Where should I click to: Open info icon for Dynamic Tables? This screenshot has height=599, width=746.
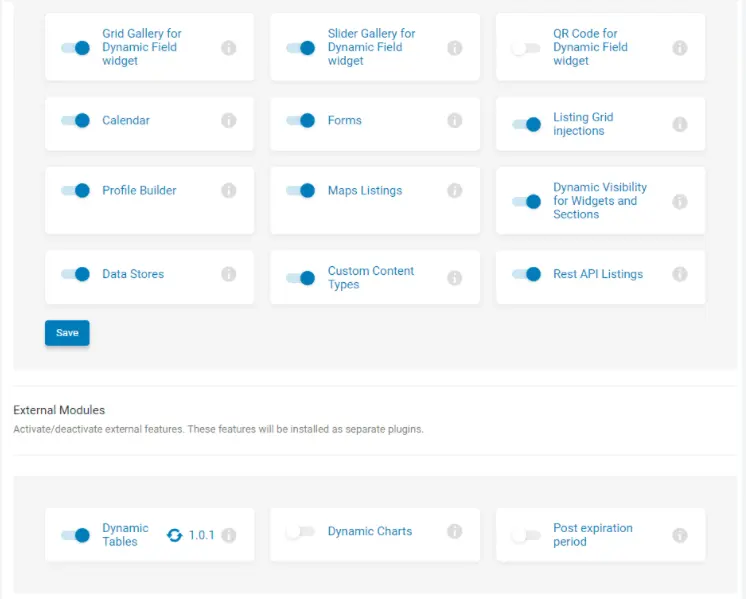pyautogui.click(x=229, y=535)
